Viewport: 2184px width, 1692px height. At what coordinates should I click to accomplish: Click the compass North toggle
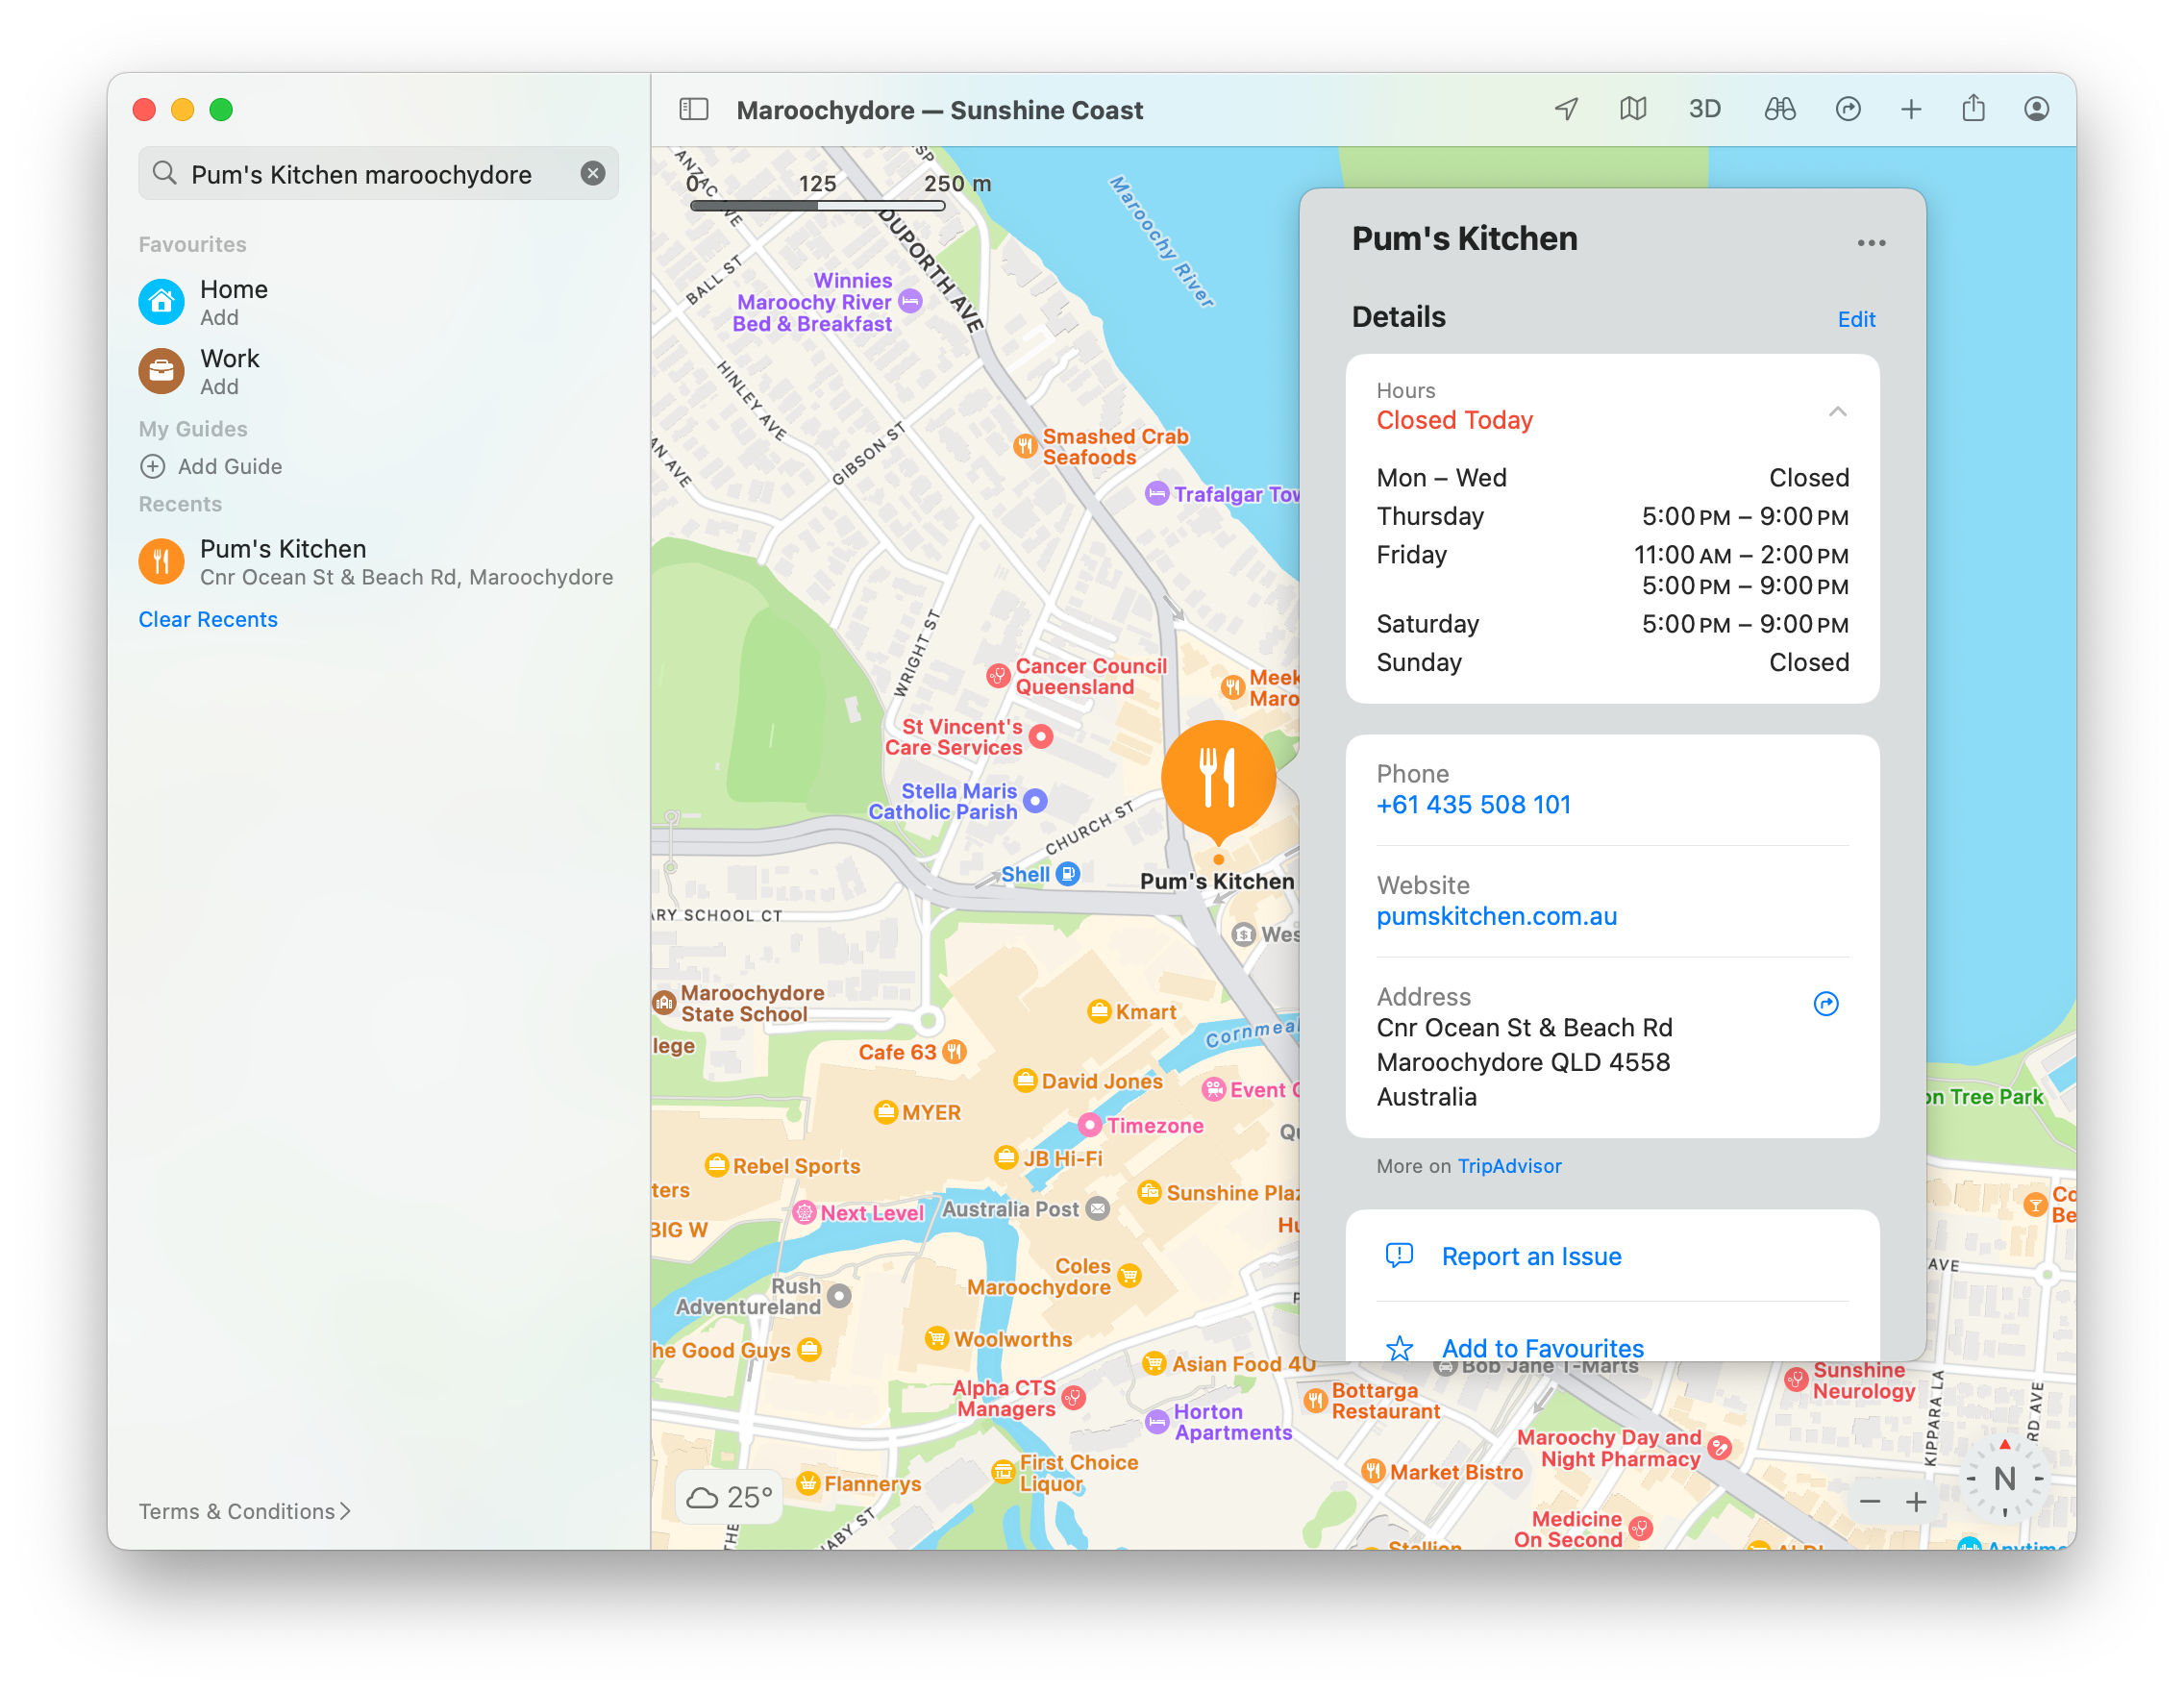(x=2004, y=1478)
